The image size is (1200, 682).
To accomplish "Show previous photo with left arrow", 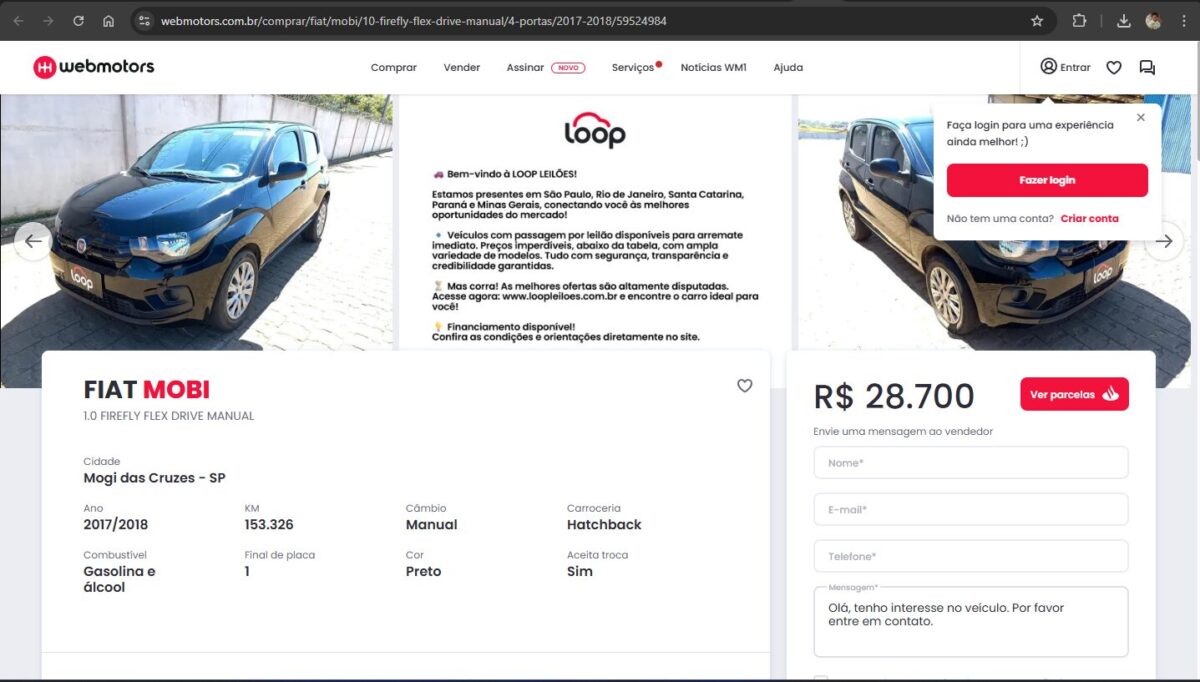I will [34, 241].
